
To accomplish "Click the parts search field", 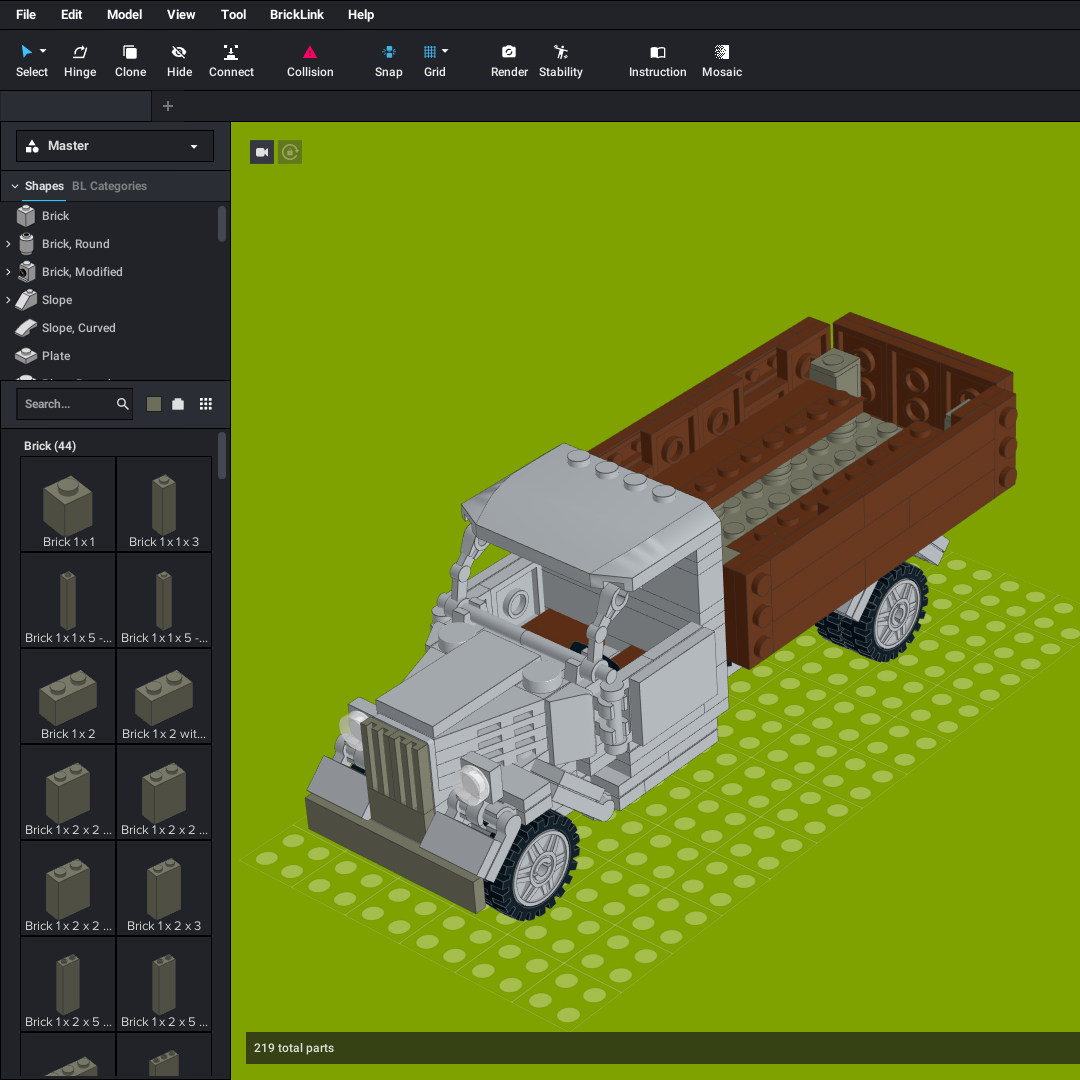I will (x=66, y=404).
